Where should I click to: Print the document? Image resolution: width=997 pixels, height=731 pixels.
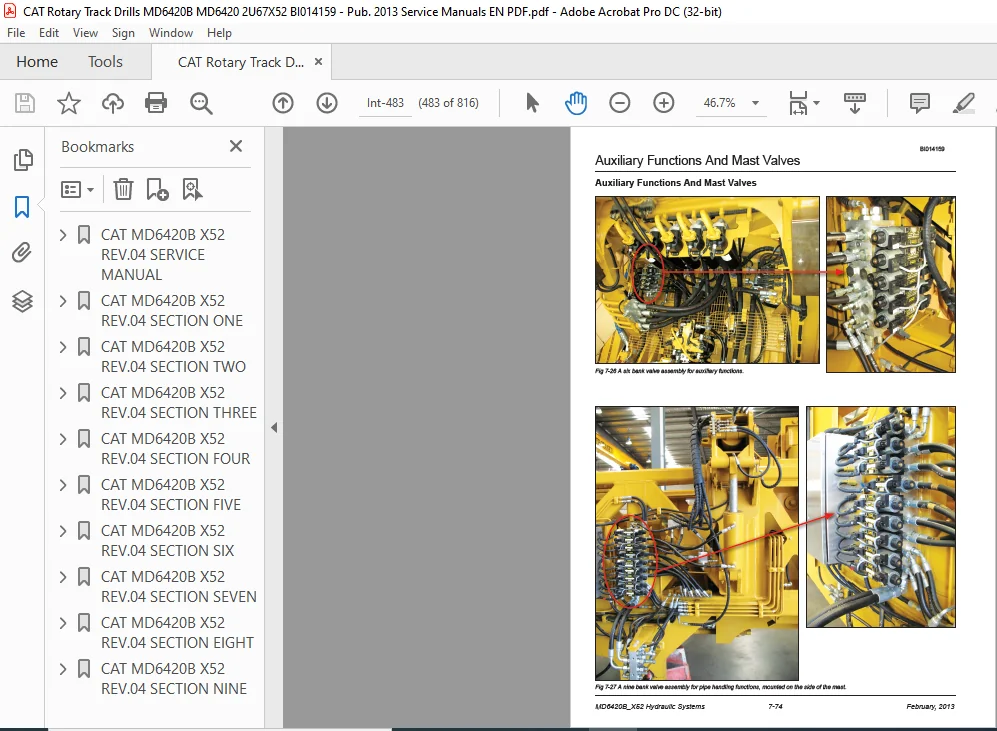pyautogui.click(x=156, y=103)
